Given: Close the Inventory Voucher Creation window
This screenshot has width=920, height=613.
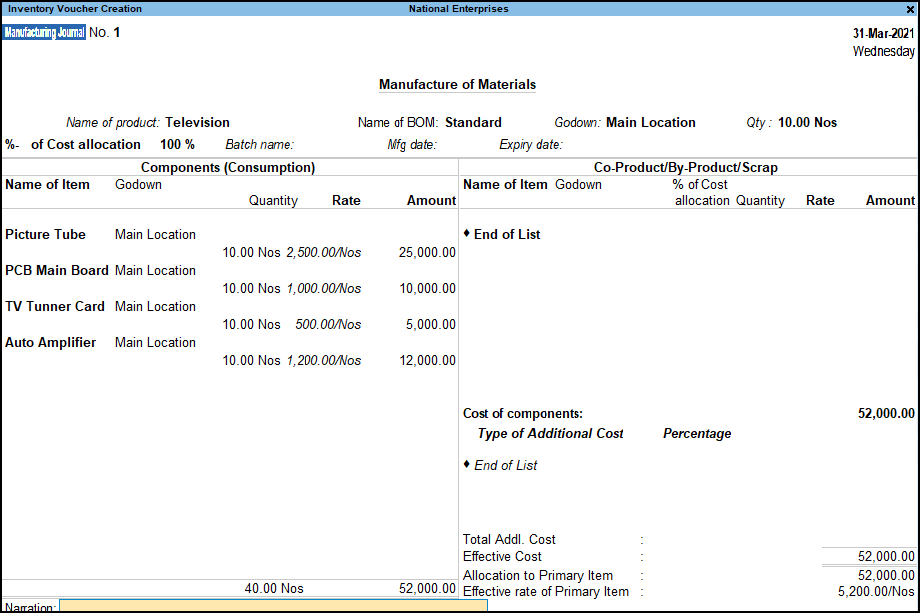Looking at the screenshot, I should tap(909, 9).
